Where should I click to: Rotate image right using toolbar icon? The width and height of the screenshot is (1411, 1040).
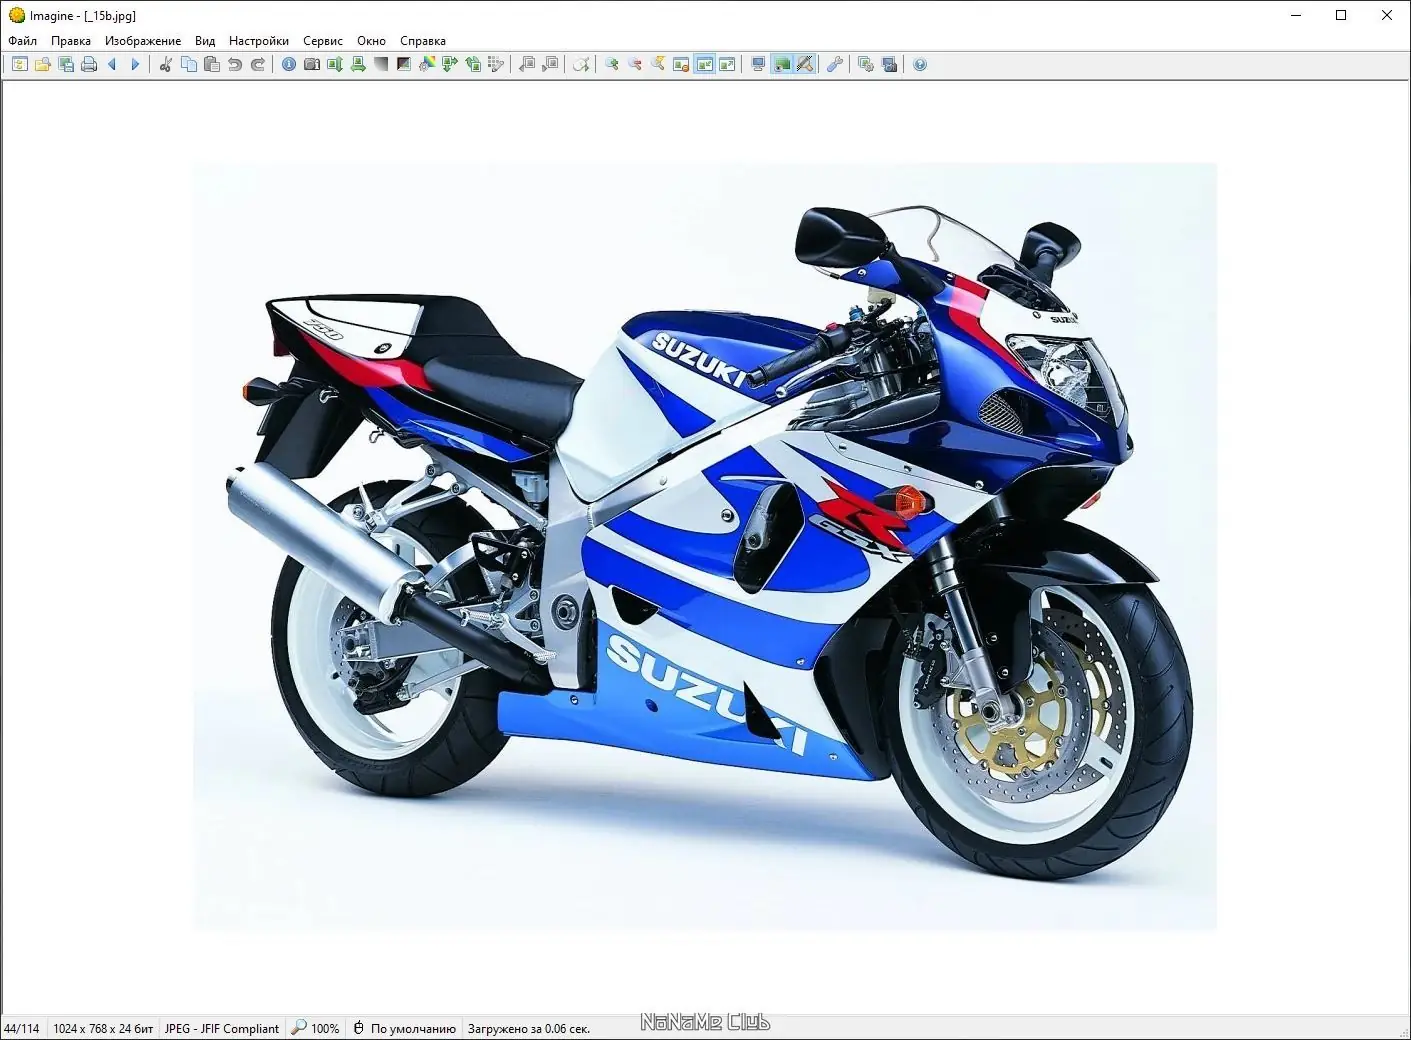[473, 65]
